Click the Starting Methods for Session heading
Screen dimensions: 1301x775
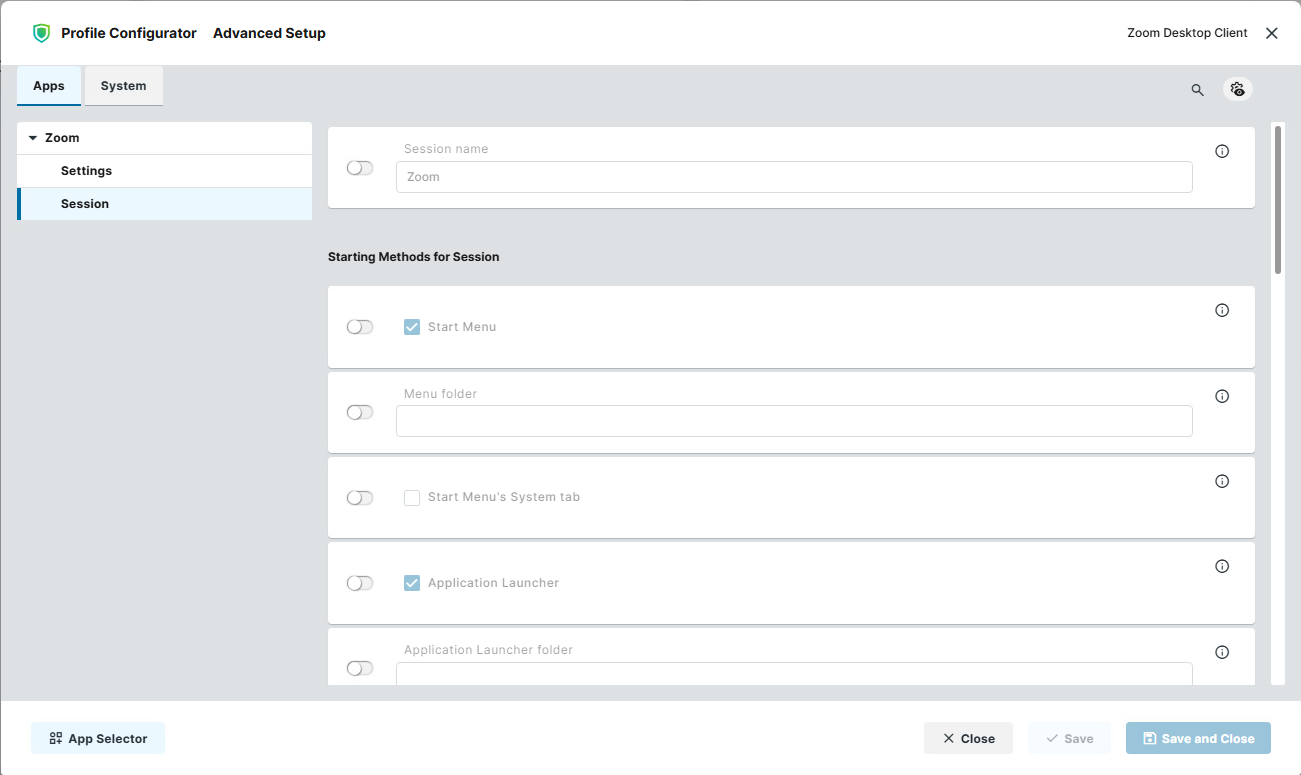coord(414,257)
